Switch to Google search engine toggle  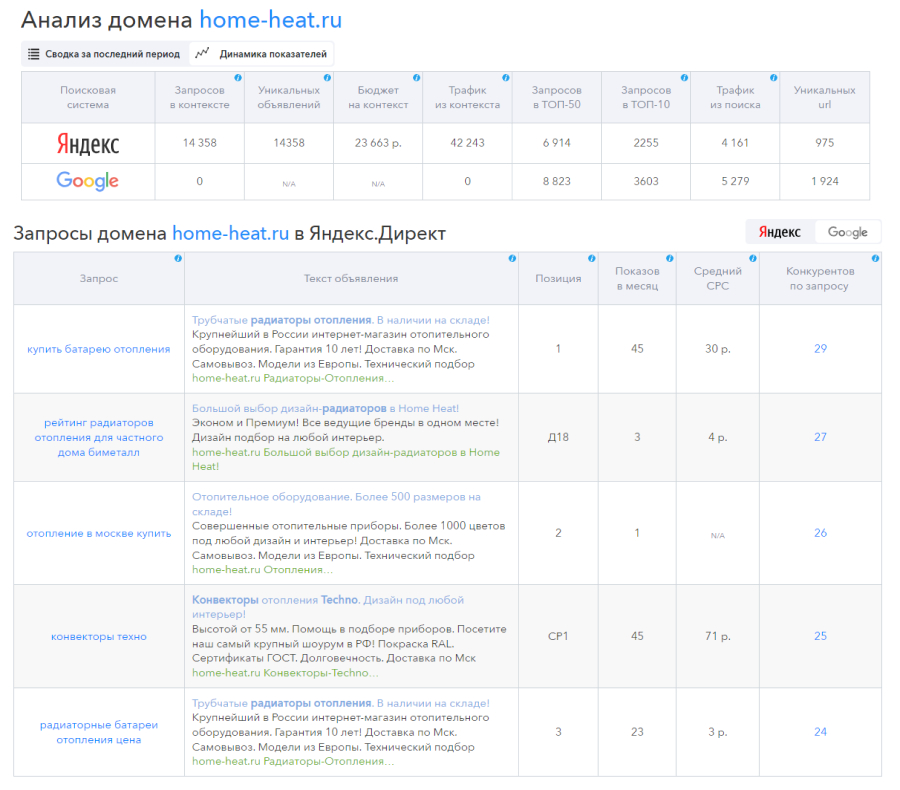click(847, 232)
